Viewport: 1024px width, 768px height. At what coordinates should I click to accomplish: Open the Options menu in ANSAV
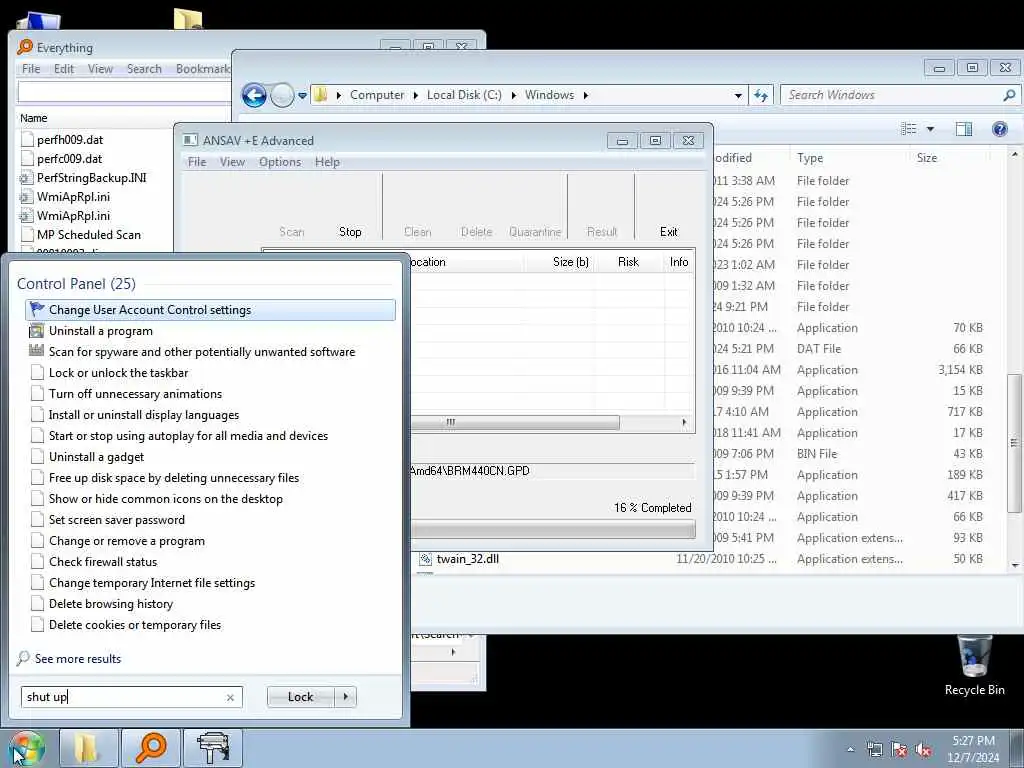[x=280, y=162]
